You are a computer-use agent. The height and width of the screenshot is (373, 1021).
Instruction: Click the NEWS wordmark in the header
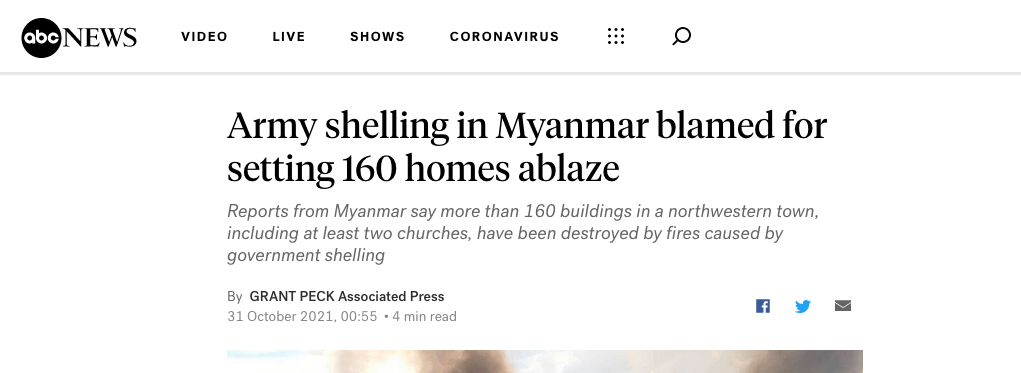click(100, 37)
